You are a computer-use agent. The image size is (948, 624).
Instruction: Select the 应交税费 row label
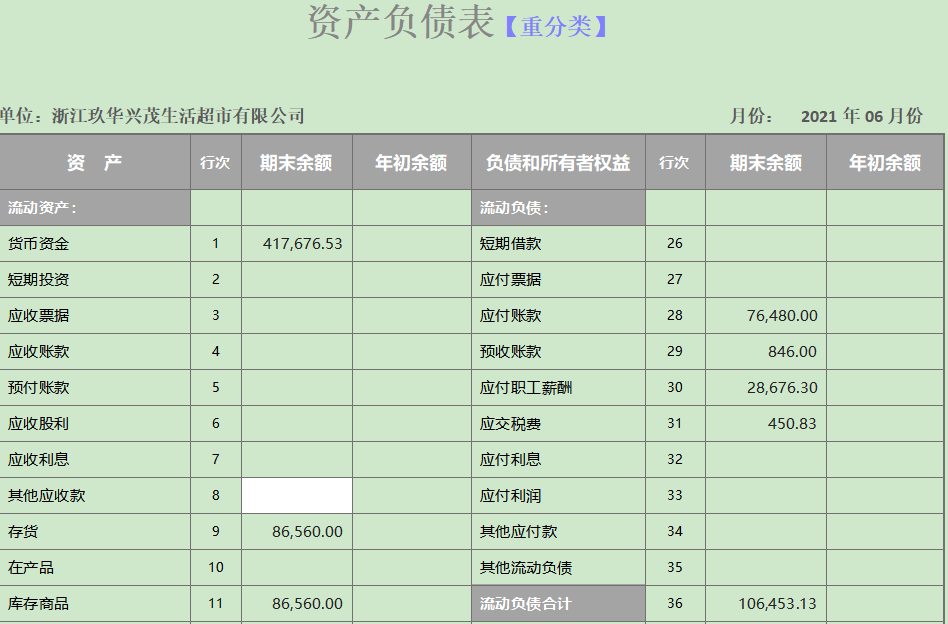click(x=510, y=423)
